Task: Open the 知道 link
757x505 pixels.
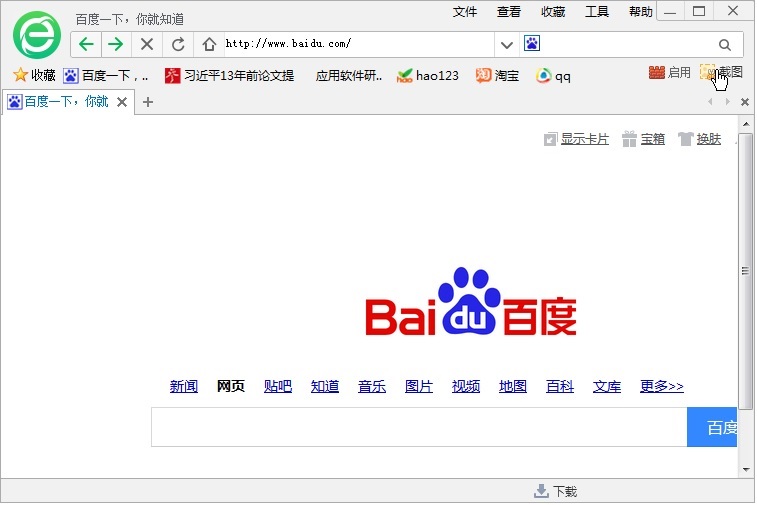Action: click(x=325, y=386)
